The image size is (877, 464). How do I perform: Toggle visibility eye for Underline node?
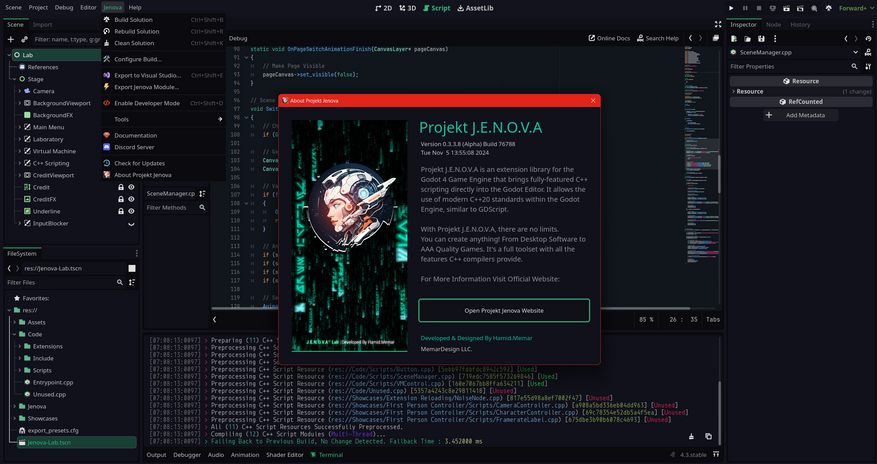130,211
